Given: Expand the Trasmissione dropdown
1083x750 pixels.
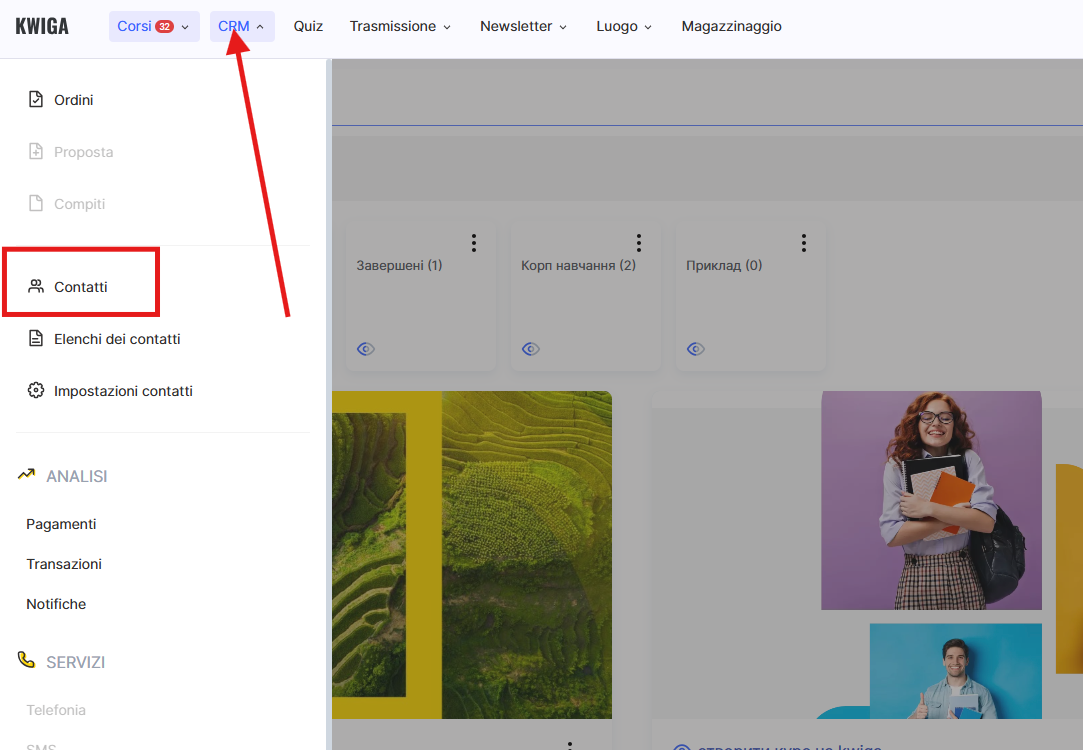Looking at the screenshot, I should (x=400, y=27).
